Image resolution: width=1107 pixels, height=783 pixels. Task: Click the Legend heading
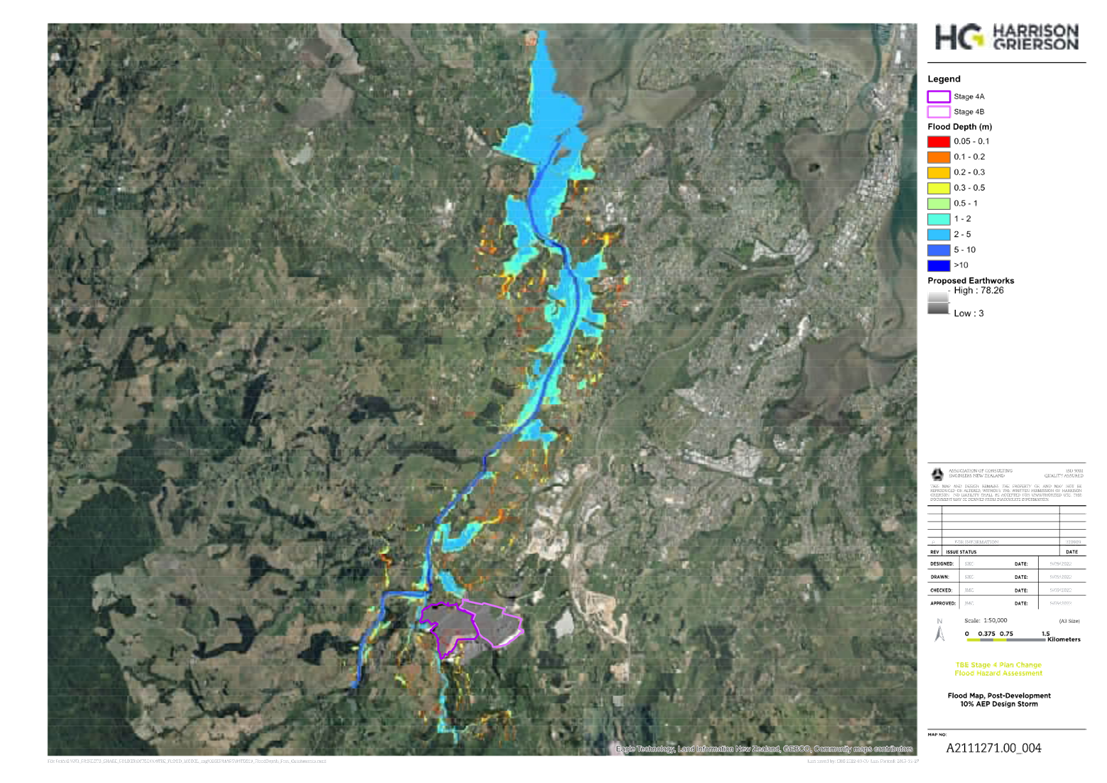point(943,78)
